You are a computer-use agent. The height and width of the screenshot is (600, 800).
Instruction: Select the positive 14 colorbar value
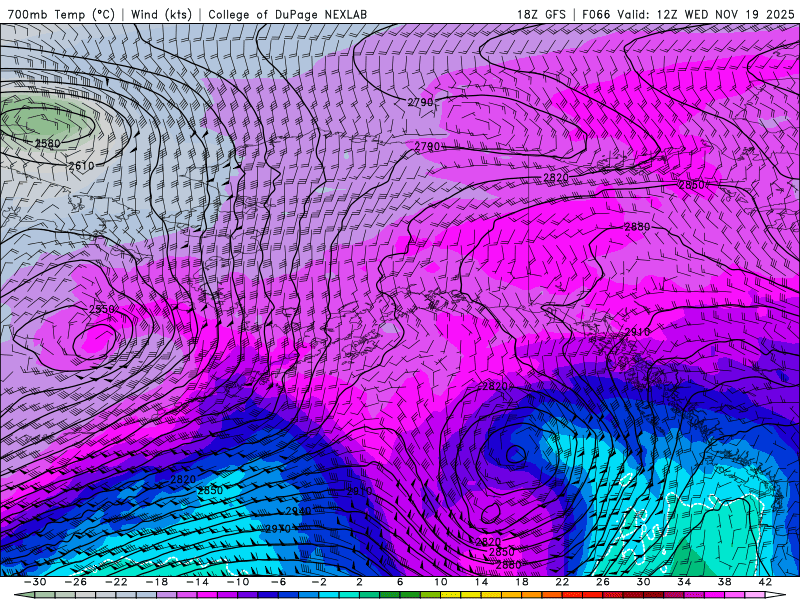click(x=481, y=582)
